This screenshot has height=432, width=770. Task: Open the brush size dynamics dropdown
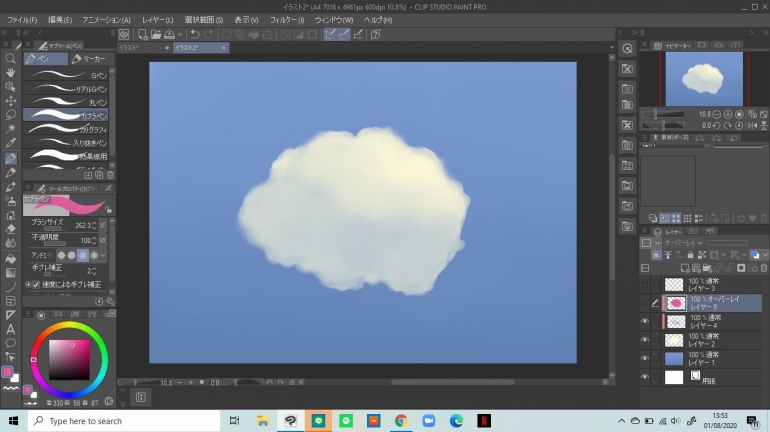click(x=103, y=225)
